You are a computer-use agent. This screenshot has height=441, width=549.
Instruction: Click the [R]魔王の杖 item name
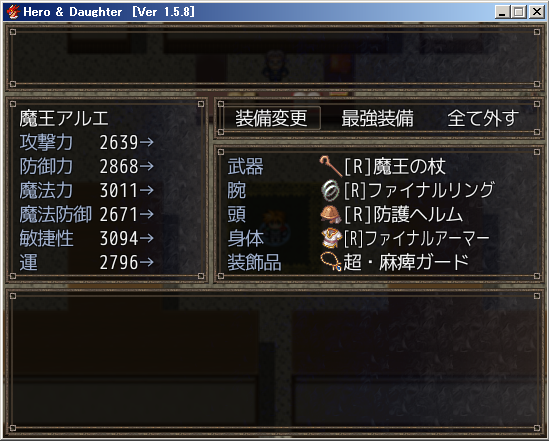click(395, 166)
